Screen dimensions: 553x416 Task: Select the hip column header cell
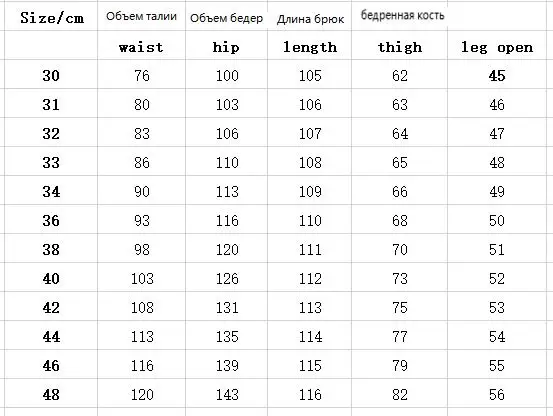[x=226, y=45]
